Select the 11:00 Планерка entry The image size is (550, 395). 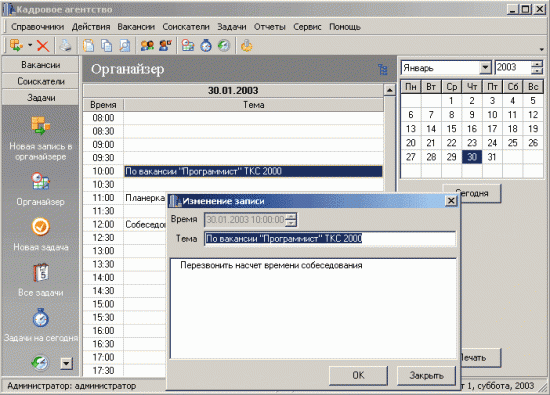tap(145, 198)
